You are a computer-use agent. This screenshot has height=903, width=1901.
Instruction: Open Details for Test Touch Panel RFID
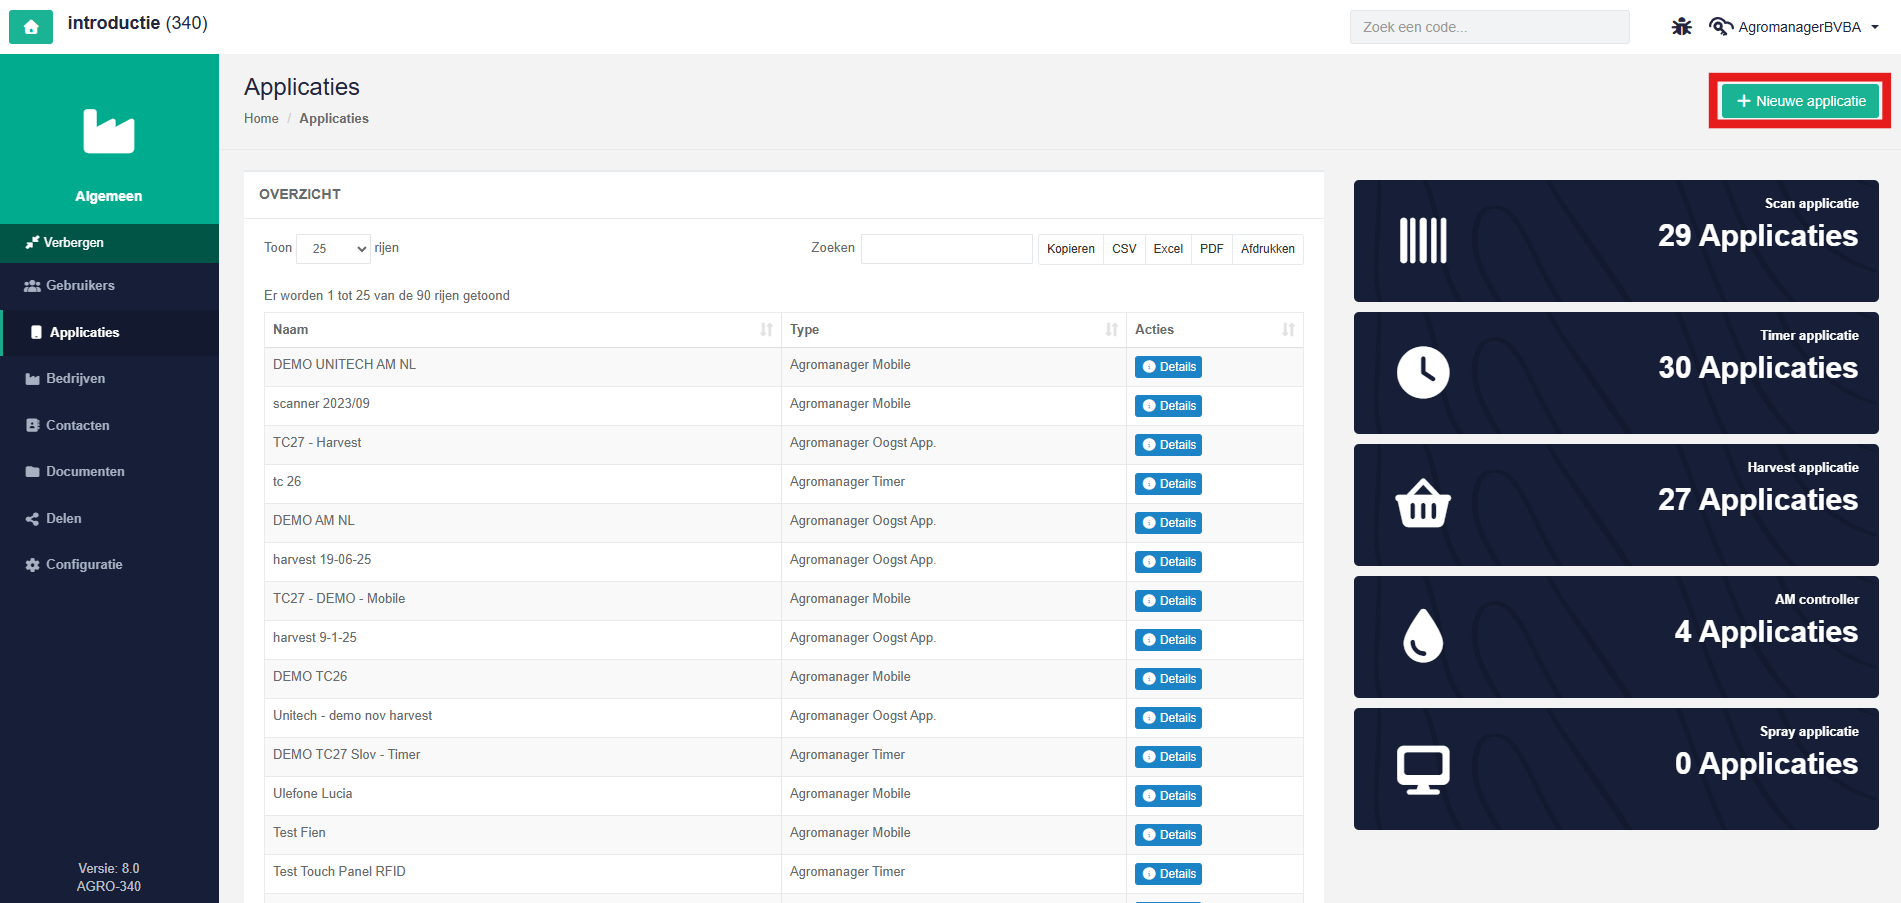click(x=1168, y=874)
